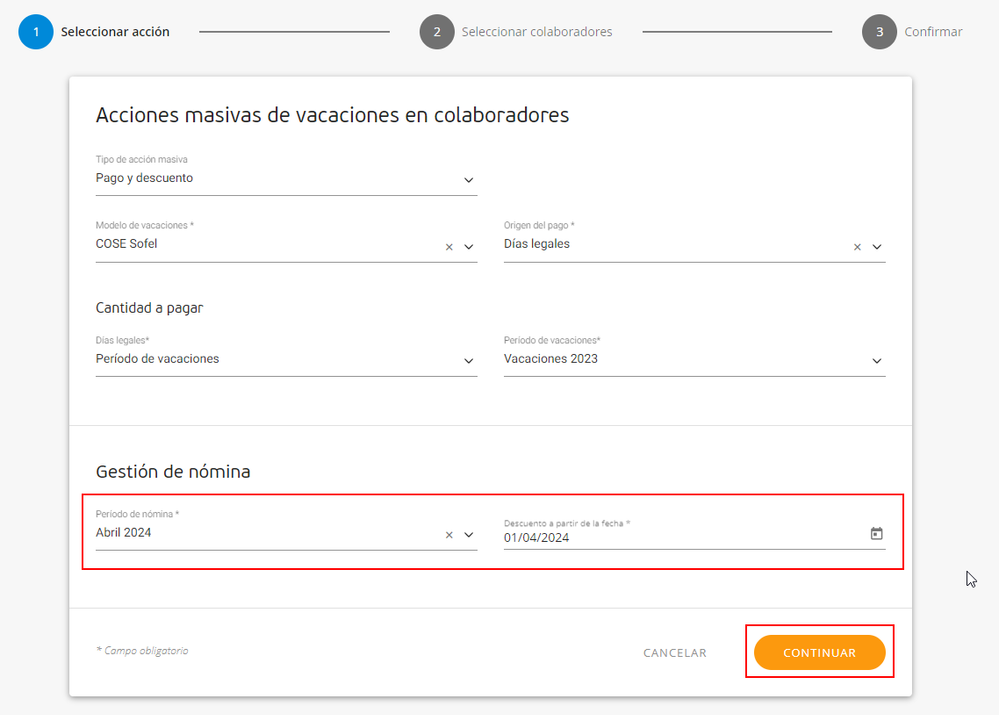Go to Seleccionar colaboradores step label
Viewport: 999px width, 715px height.
[x=536, y=32]
